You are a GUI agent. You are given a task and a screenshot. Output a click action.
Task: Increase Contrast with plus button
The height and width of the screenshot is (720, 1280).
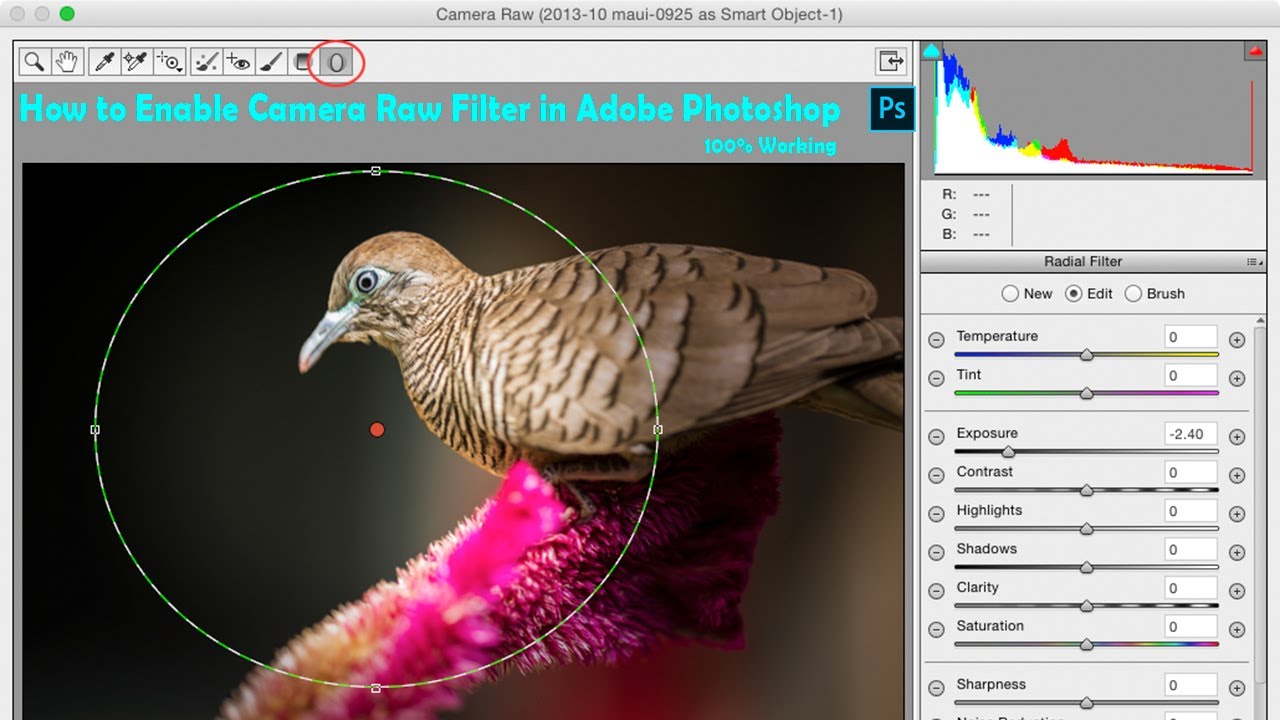click(1237, 475)
